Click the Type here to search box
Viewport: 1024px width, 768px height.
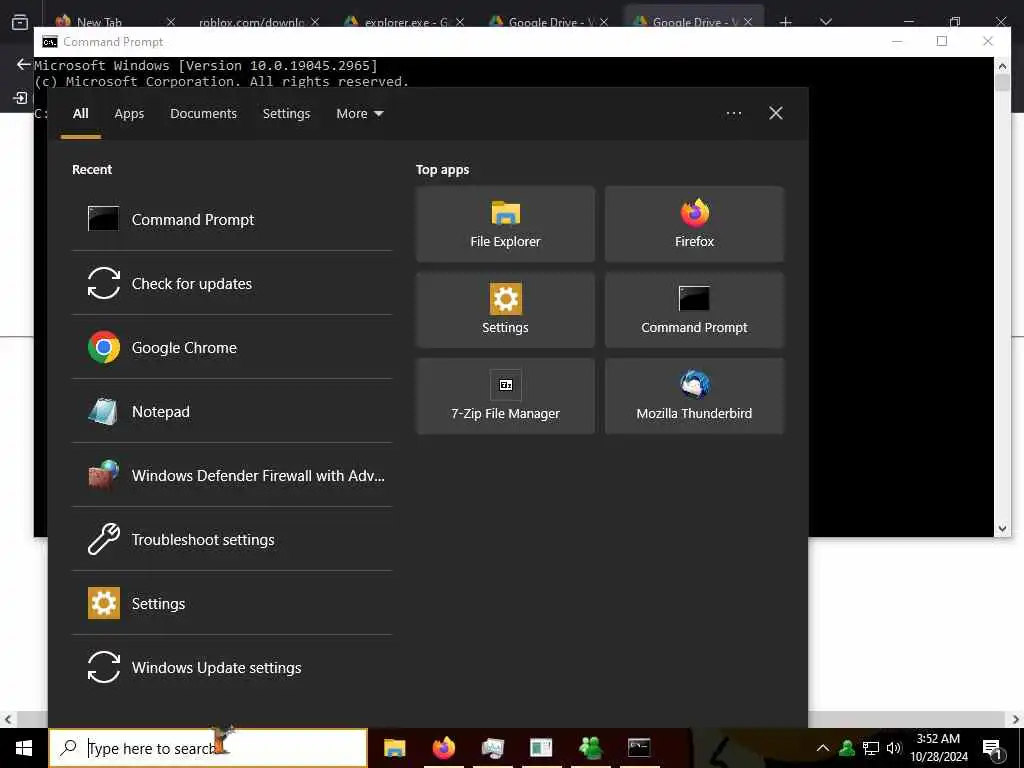208,748
